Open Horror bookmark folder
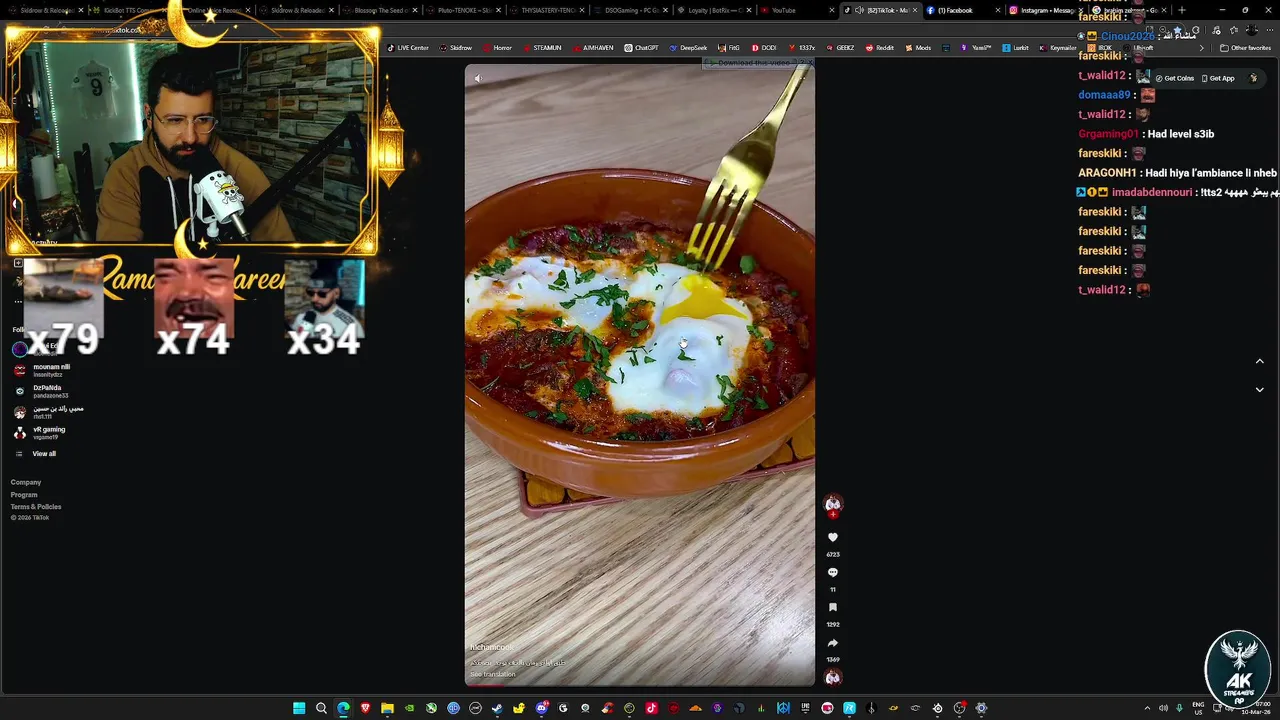1280x720 pixels. point(497,48)
